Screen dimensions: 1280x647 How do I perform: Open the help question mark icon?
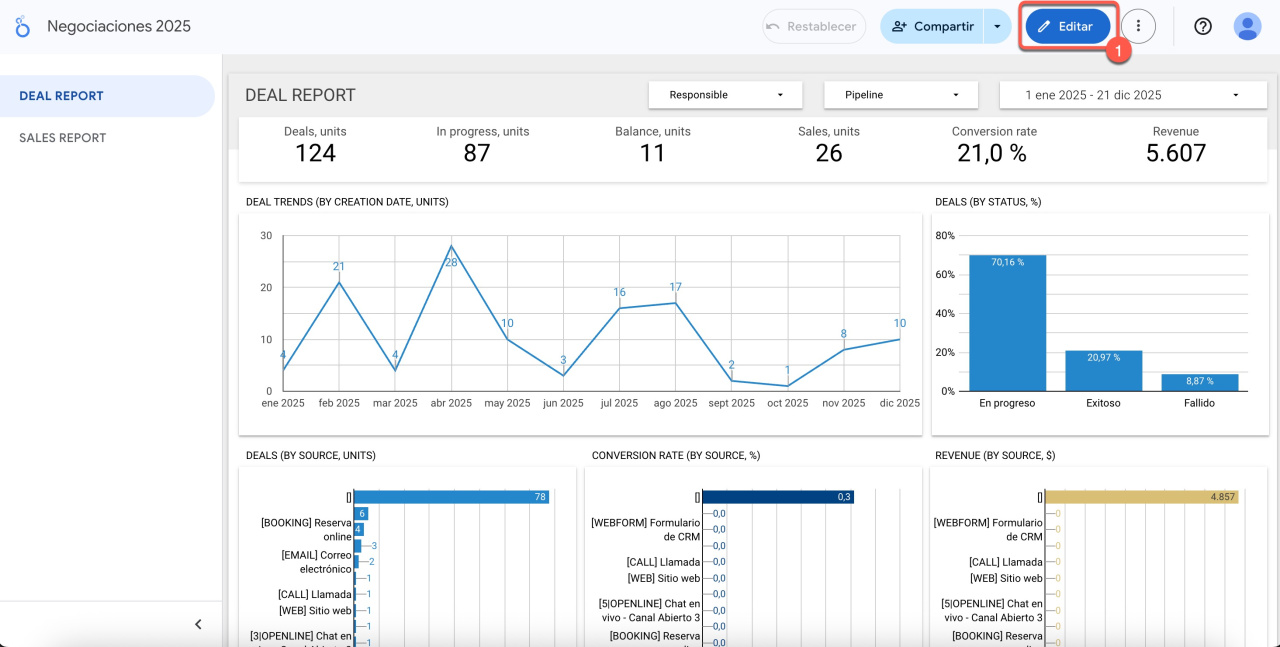[1203, 27]
